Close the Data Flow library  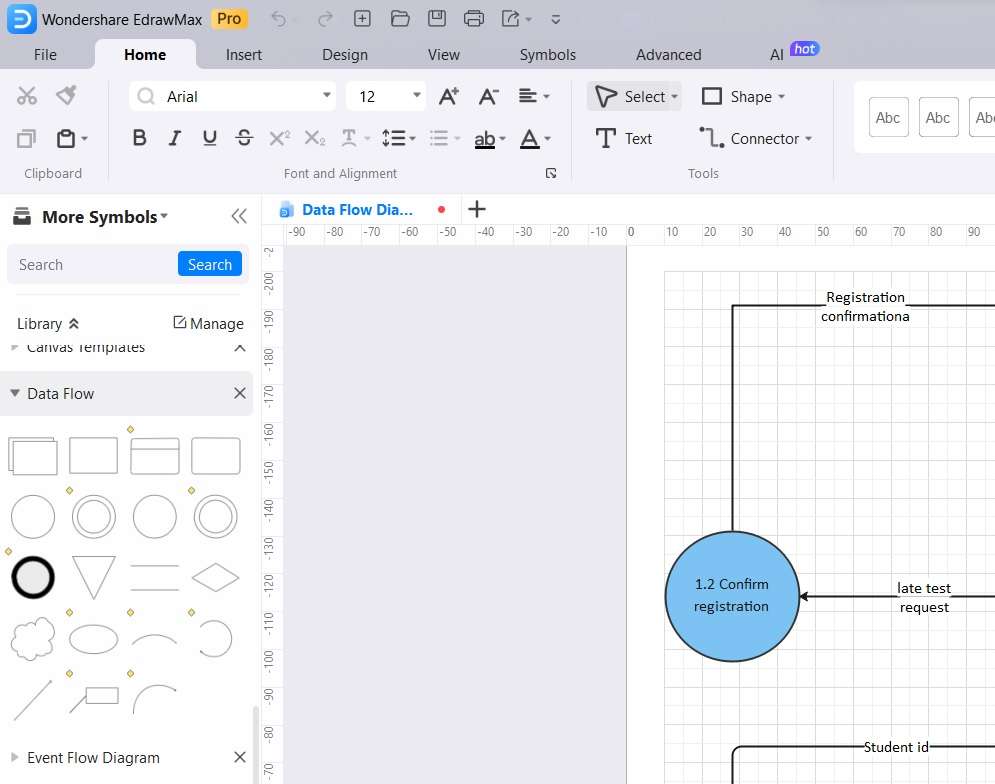point(240,394)
